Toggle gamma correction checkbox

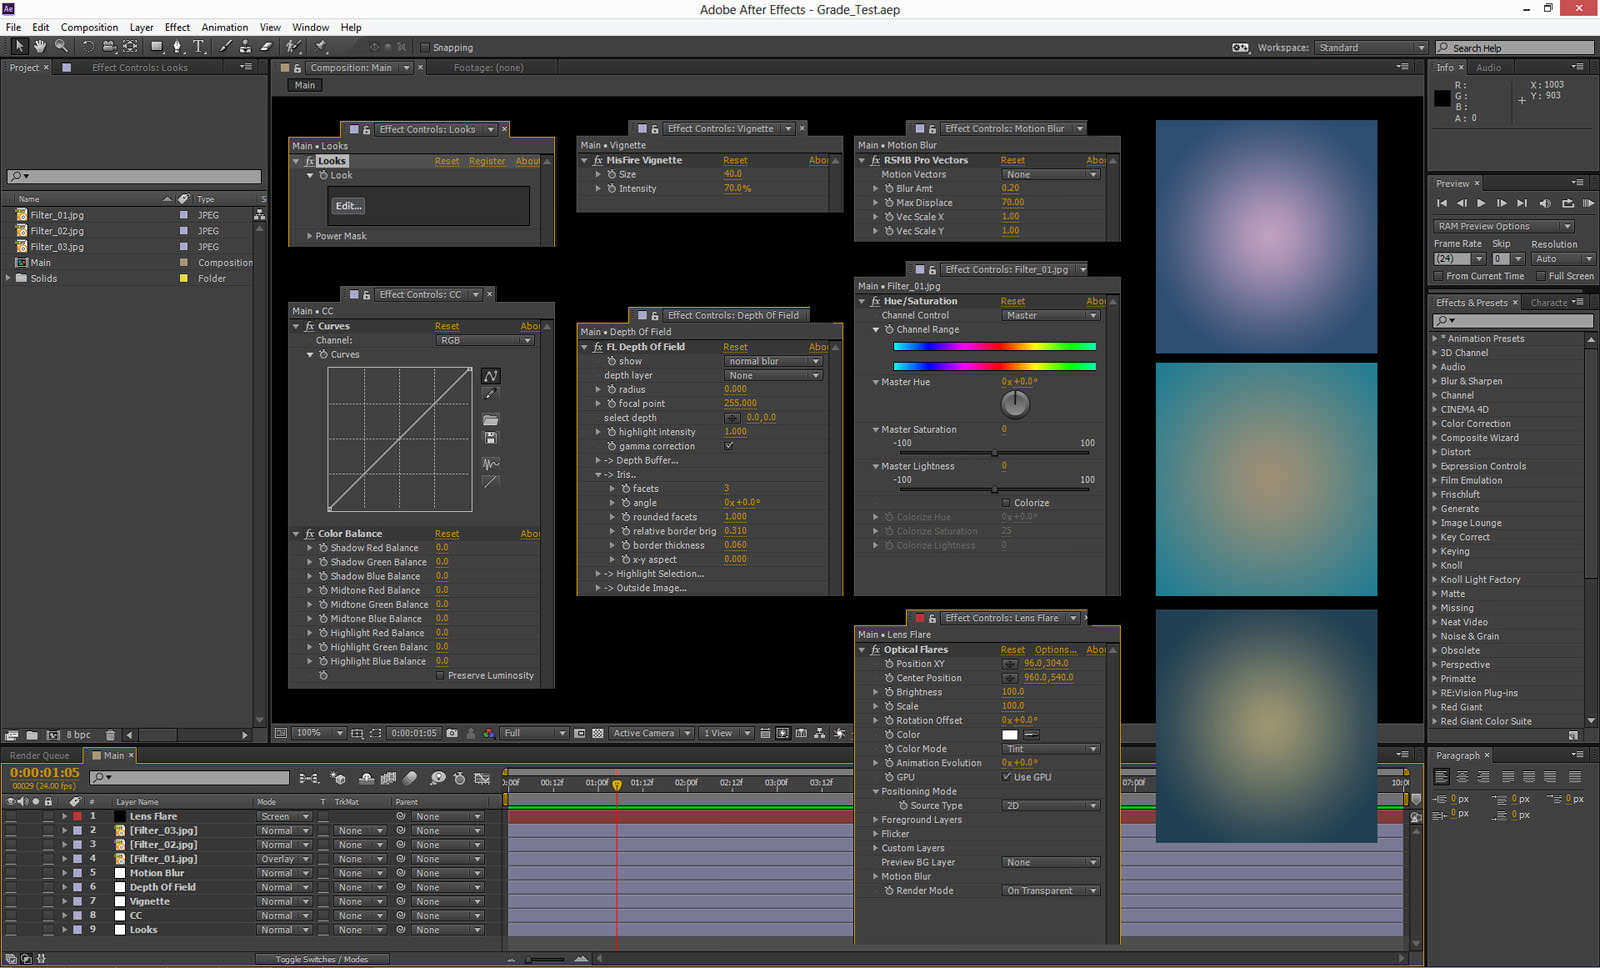pos(729,446)
